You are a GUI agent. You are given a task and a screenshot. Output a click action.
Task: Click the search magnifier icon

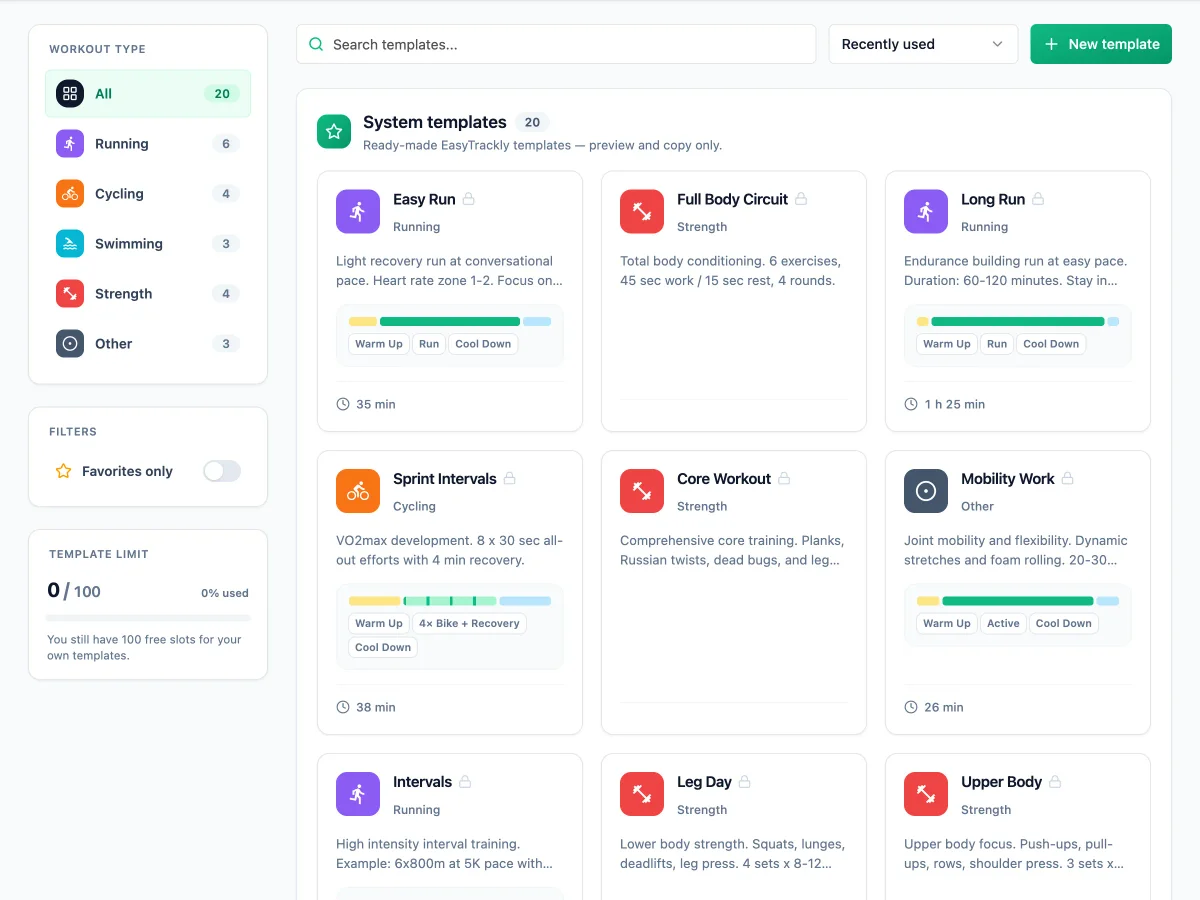316,44
